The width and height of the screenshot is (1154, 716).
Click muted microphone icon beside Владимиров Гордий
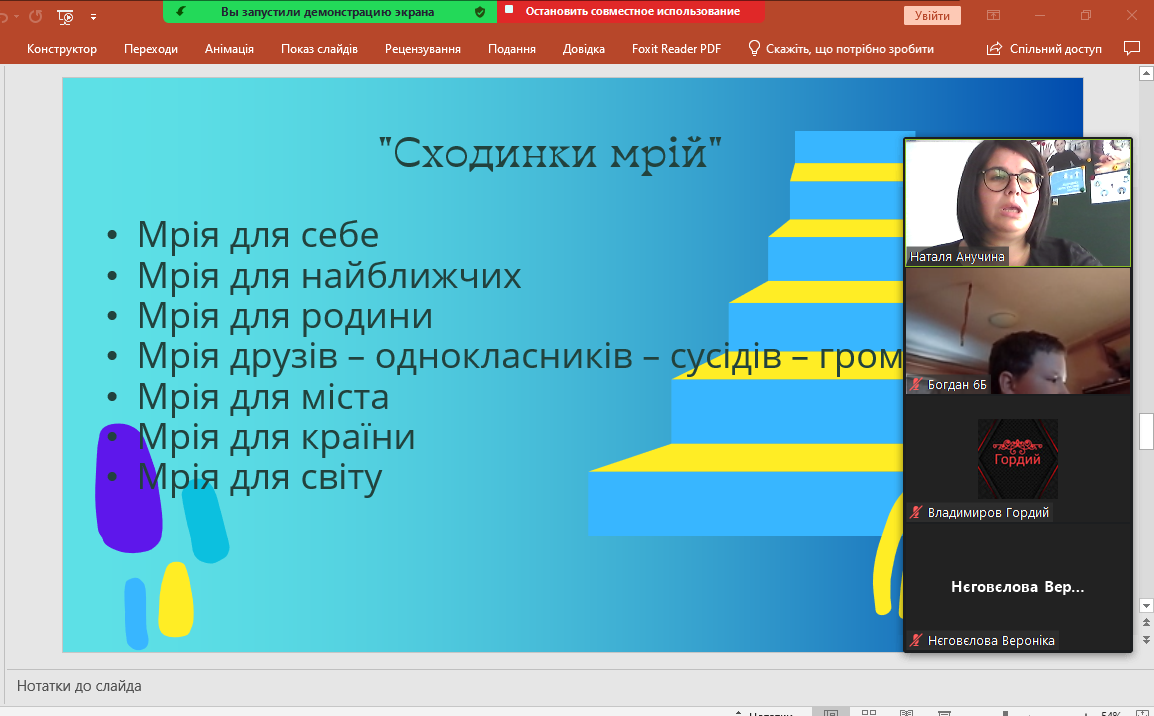click(915, 513)
